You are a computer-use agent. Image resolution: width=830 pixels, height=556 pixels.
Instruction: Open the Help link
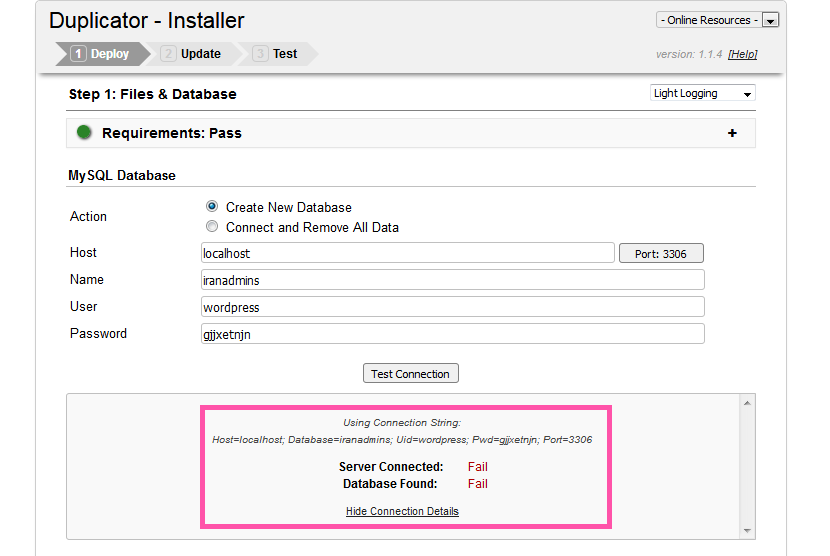point(742,54)
